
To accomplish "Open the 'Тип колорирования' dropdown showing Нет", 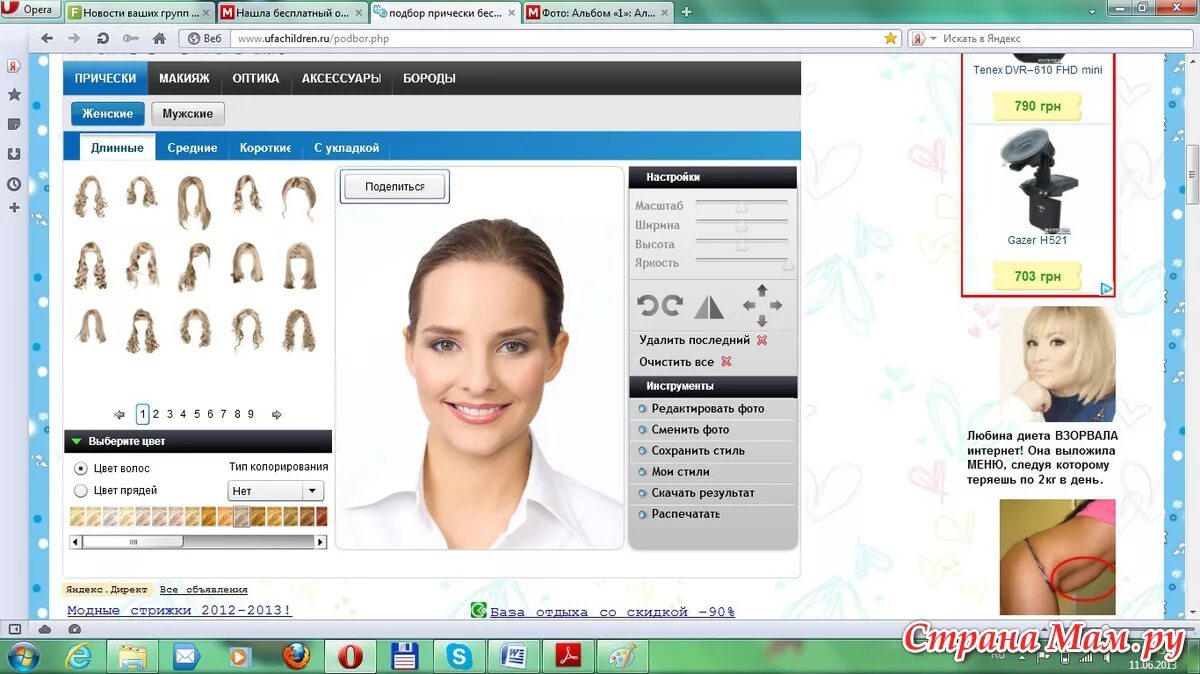I will [276, 491].
